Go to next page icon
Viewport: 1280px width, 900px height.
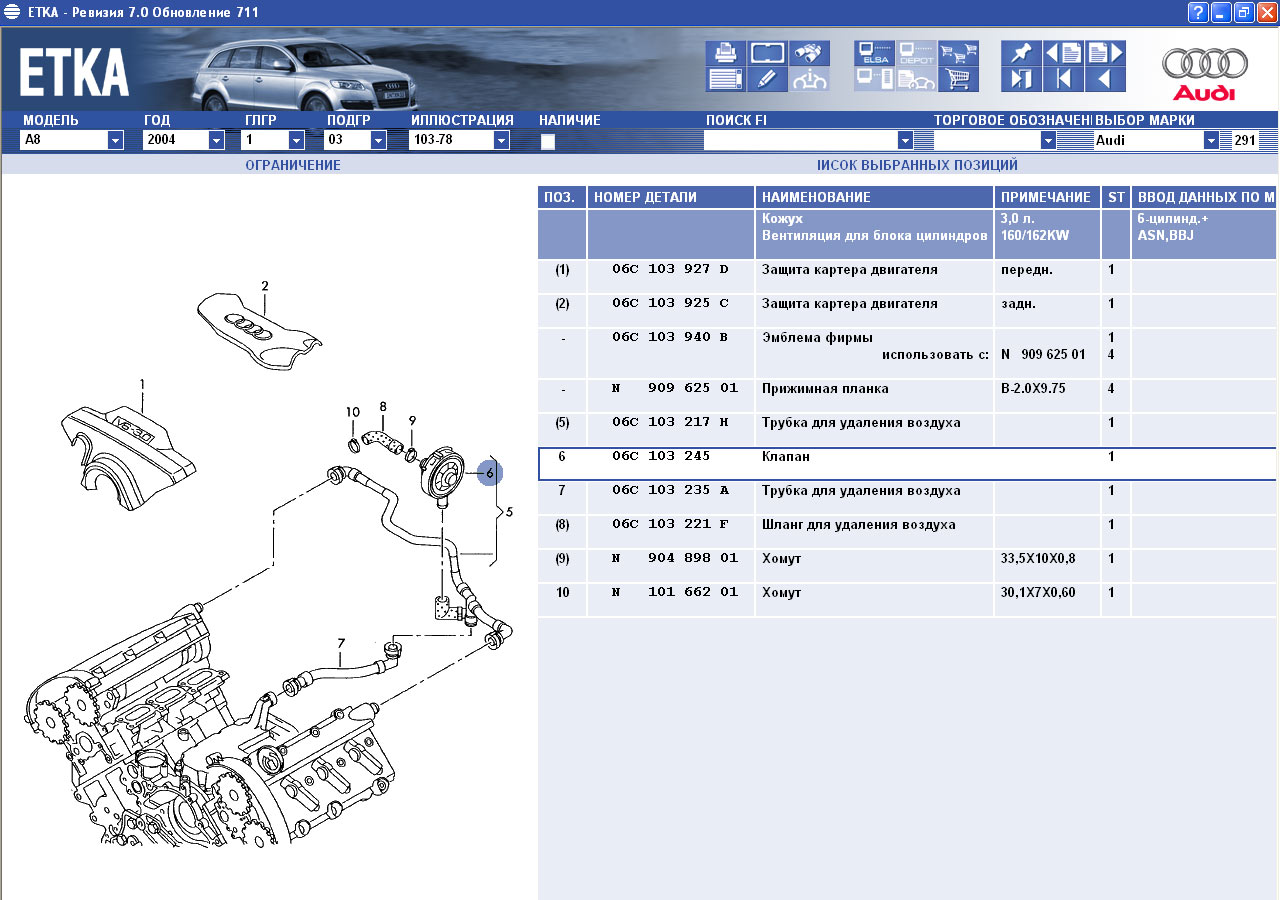click(1105, 53)
